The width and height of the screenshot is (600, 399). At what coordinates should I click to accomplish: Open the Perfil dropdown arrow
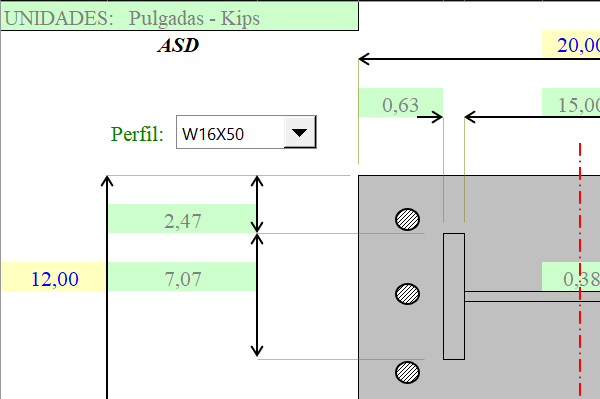point(300,132)
